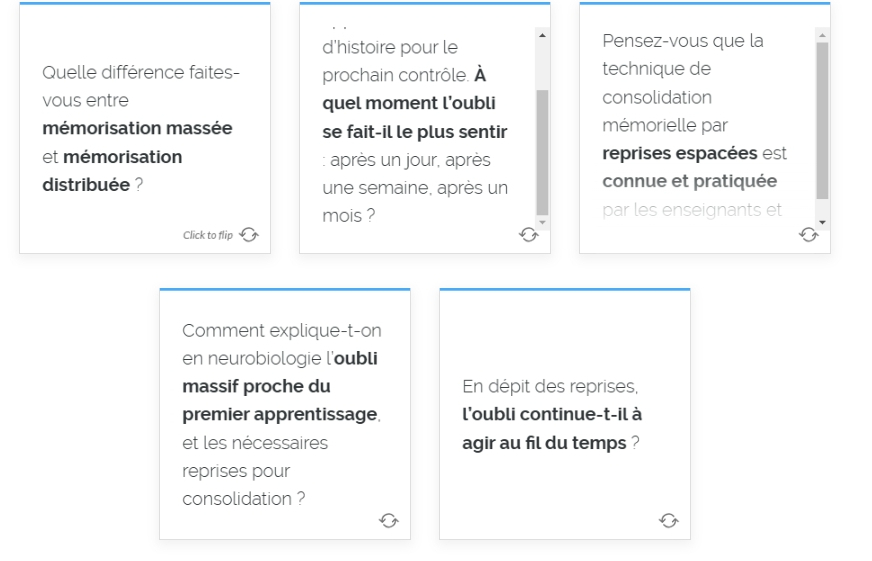Click the scrollbar thumb on the 'Pensez-vous' card
The image size is (872, 561).
point(822,121)
